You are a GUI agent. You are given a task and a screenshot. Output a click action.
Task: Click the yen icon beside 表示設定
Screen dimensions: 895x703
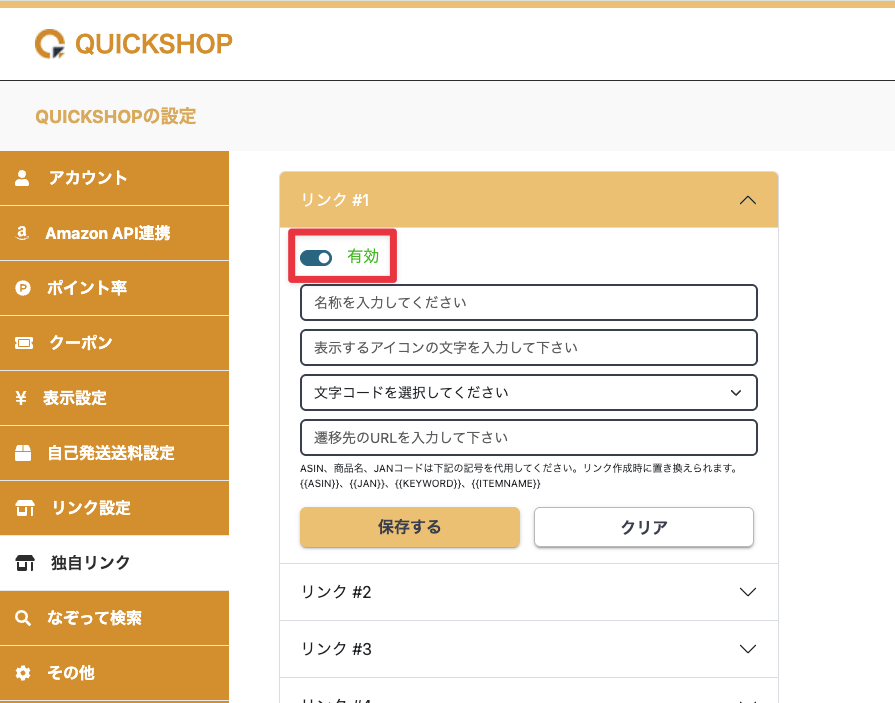(x=22, y=398)
